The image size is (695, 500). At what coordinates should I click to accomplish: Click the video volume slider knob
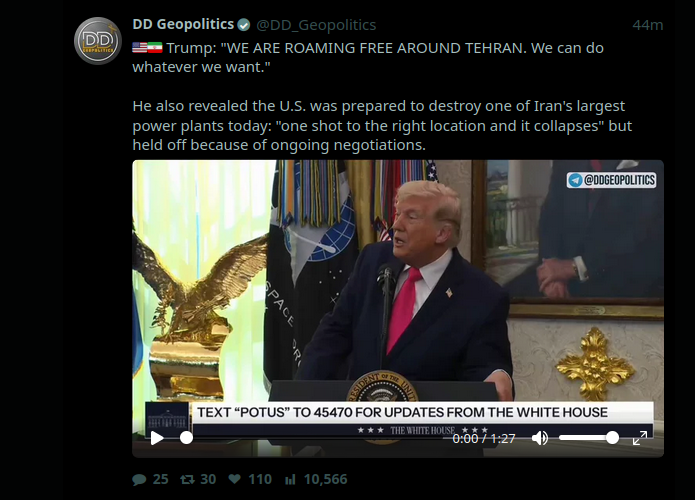[612, 438]
